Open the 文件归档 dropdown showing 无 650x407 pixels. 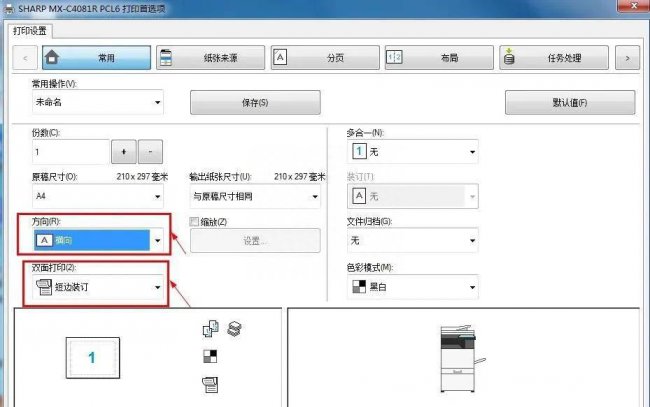[x=413, y=240]
